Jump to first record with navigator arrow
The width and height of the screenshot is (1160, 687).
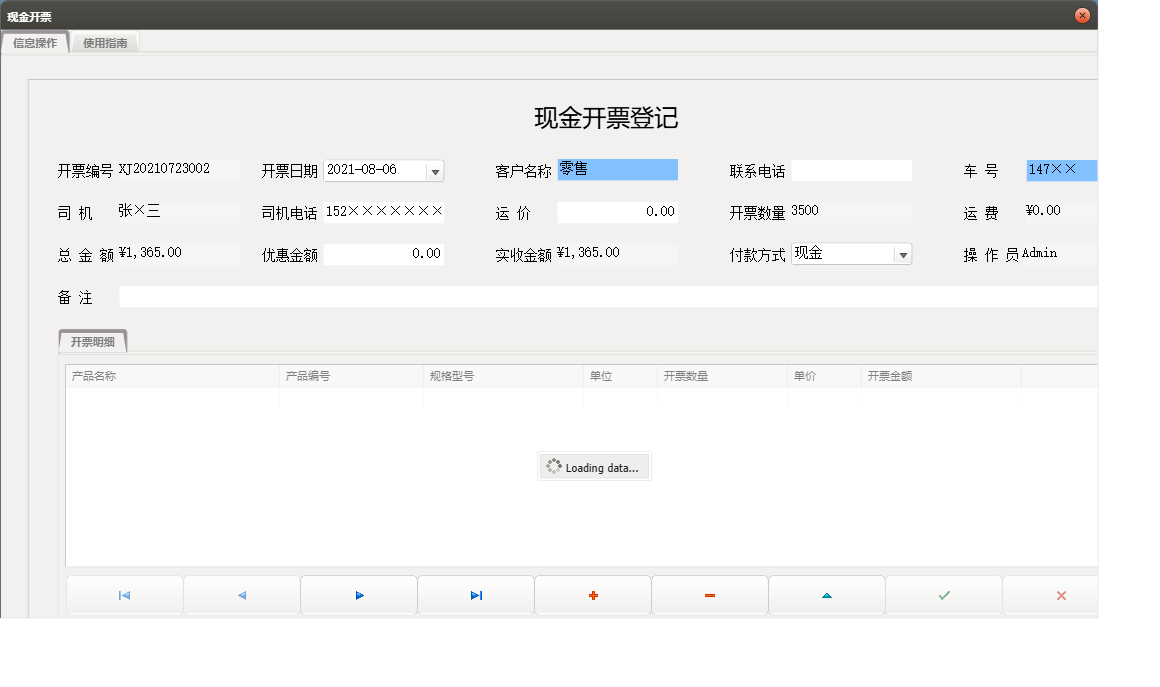[x=124, y=594]
